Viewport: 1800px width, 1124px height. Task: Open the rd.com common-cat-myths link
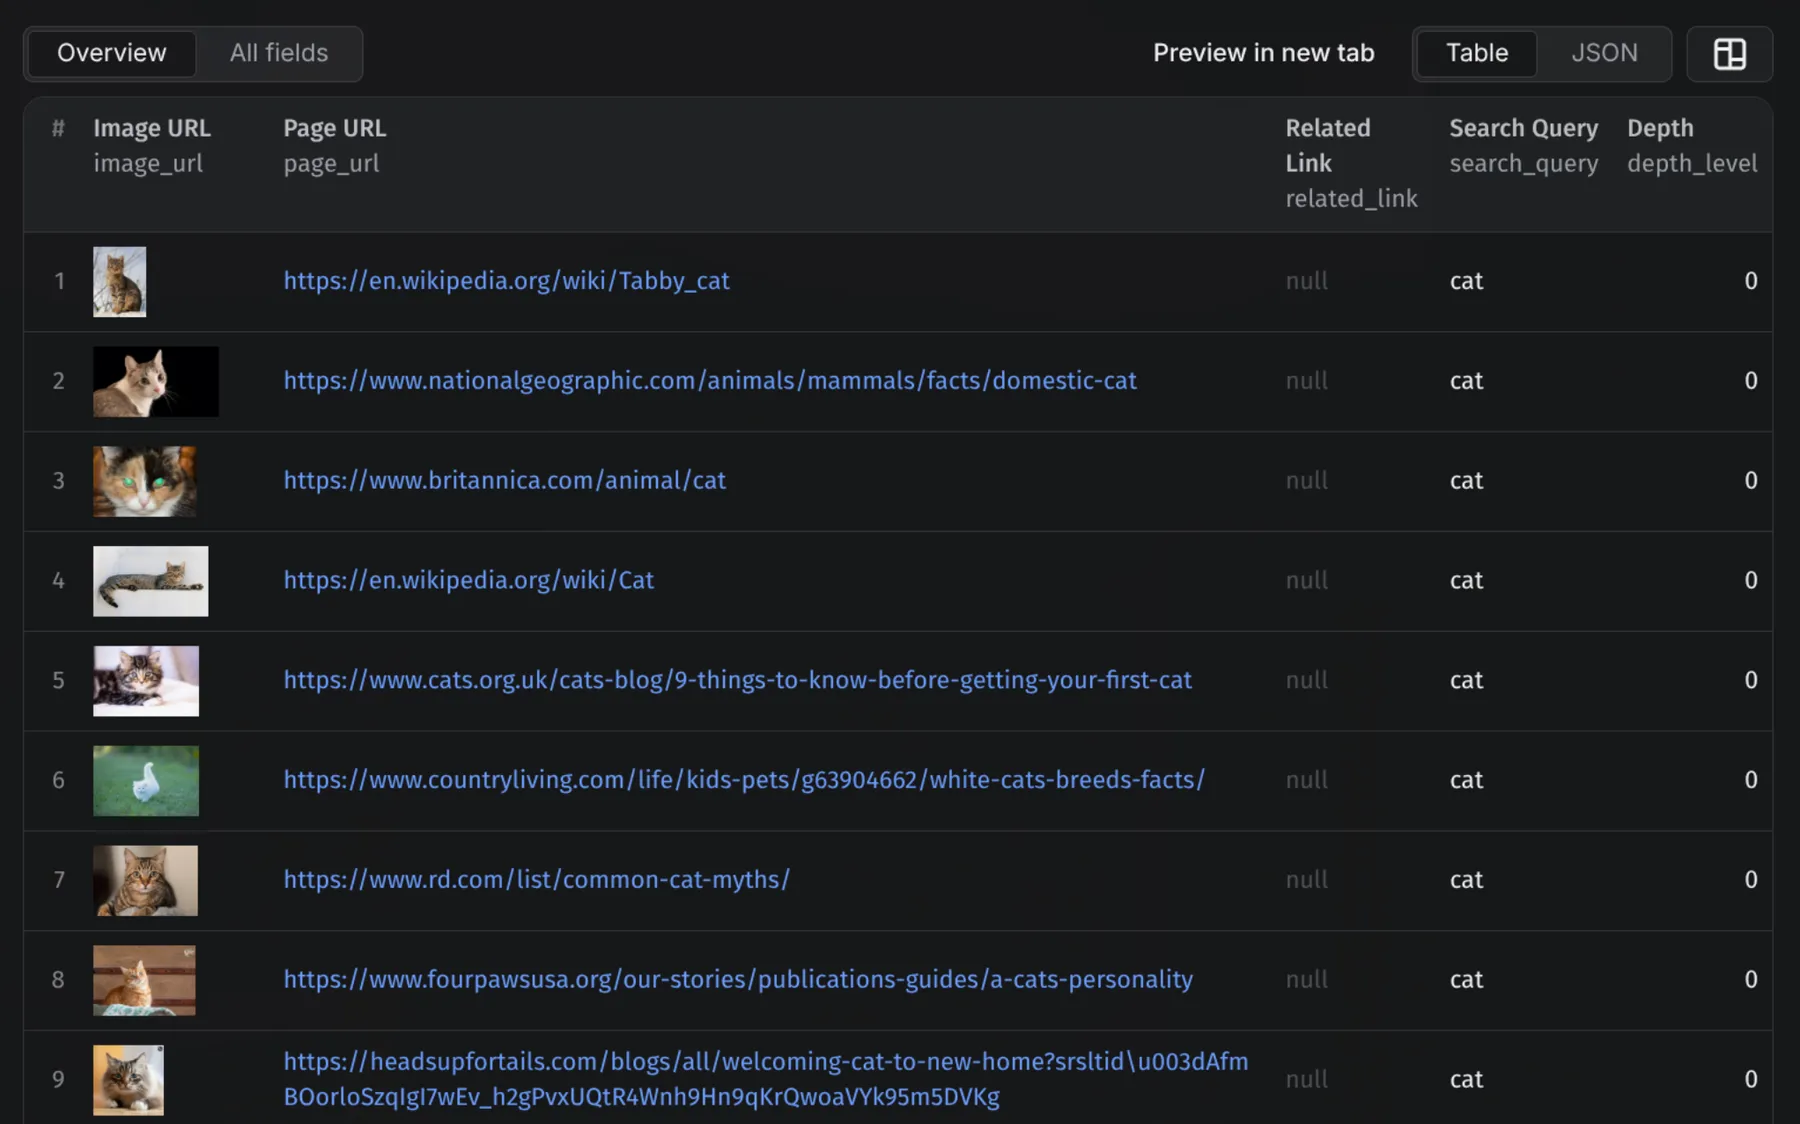(536, 880)
